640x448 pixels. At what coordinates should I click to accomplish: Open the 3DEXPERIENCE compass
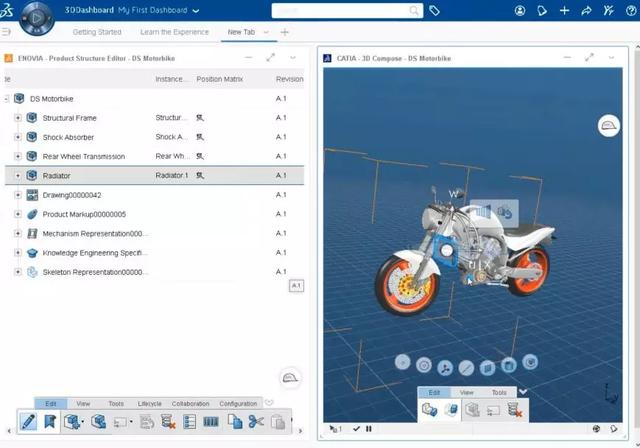36,18
